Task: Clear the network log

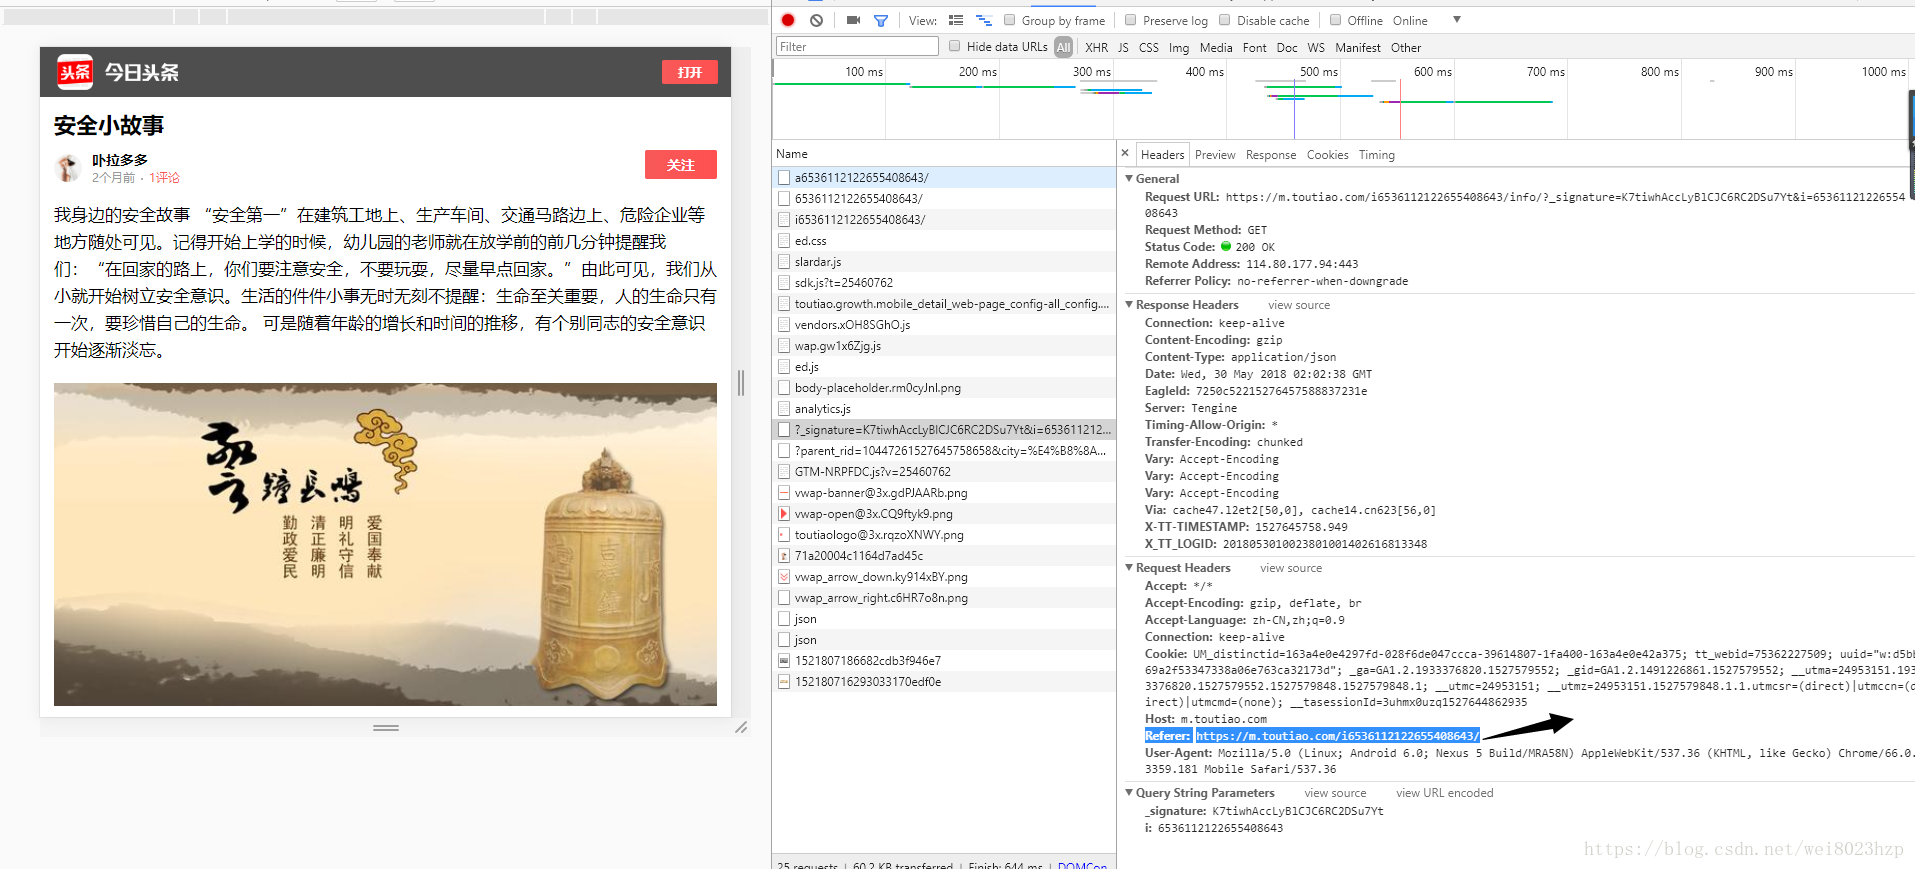Action: [x=817, y=20]
